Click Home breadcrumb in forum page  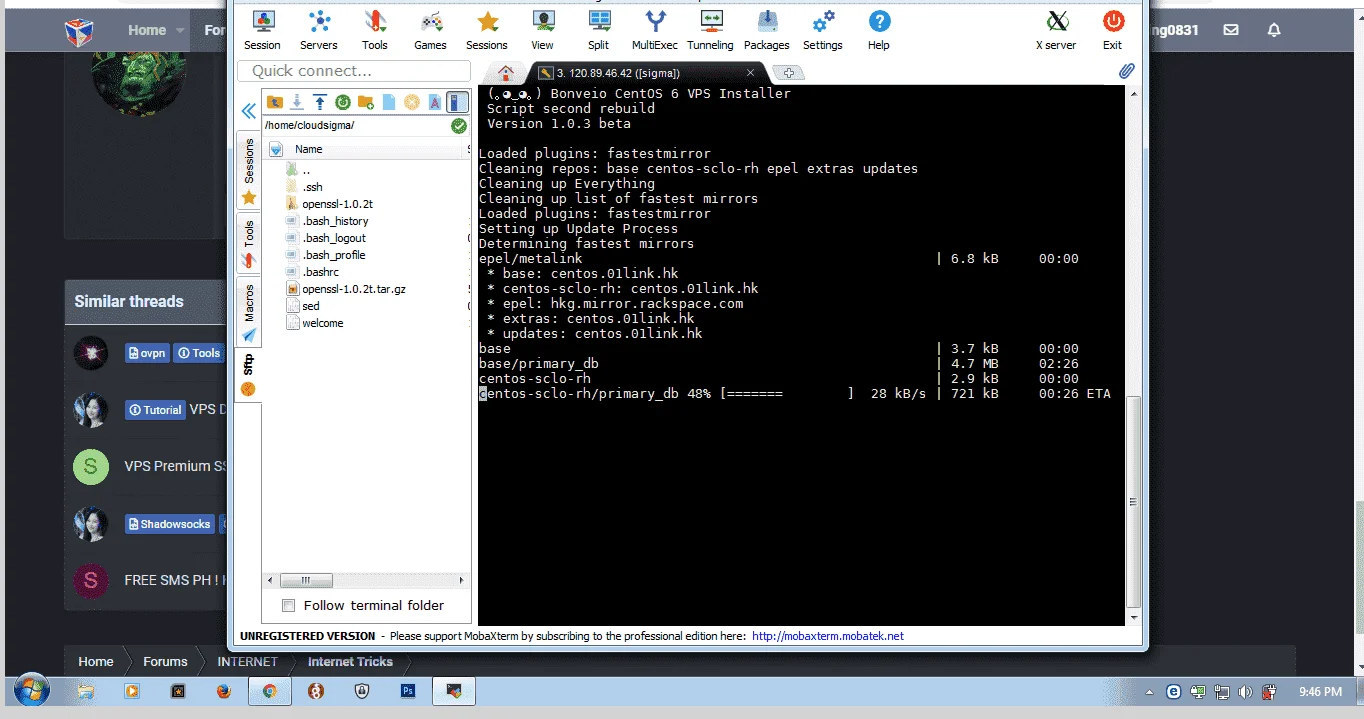96,661
